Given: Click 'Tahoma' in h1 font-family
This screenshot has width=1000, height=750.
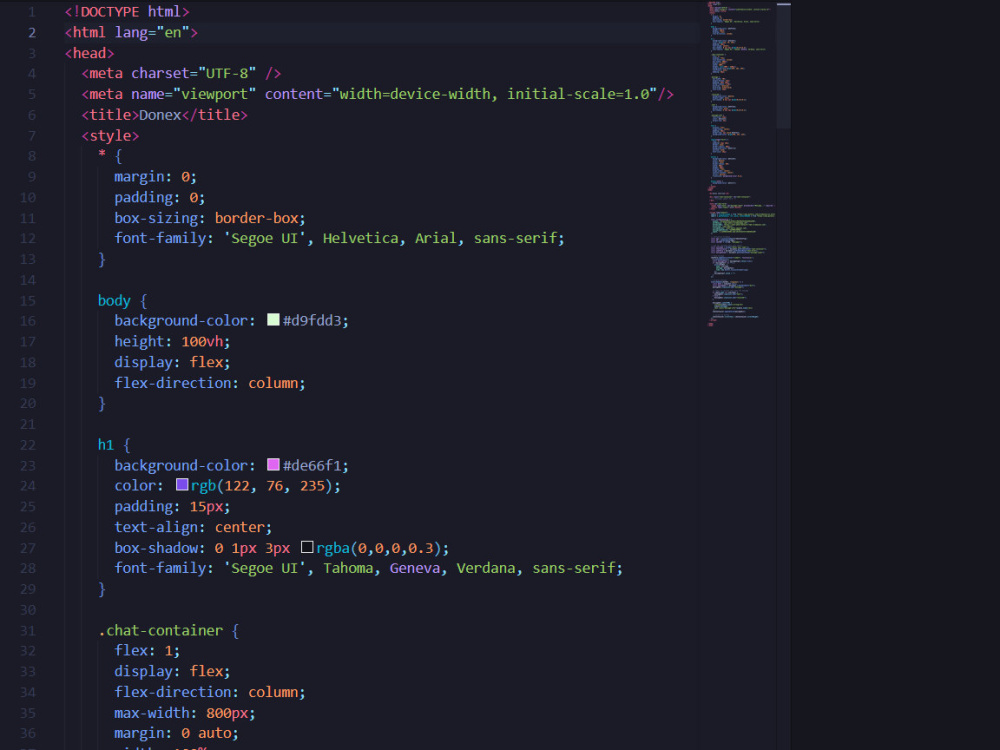Looking at the screenshot, I should [x=348, y=568].
